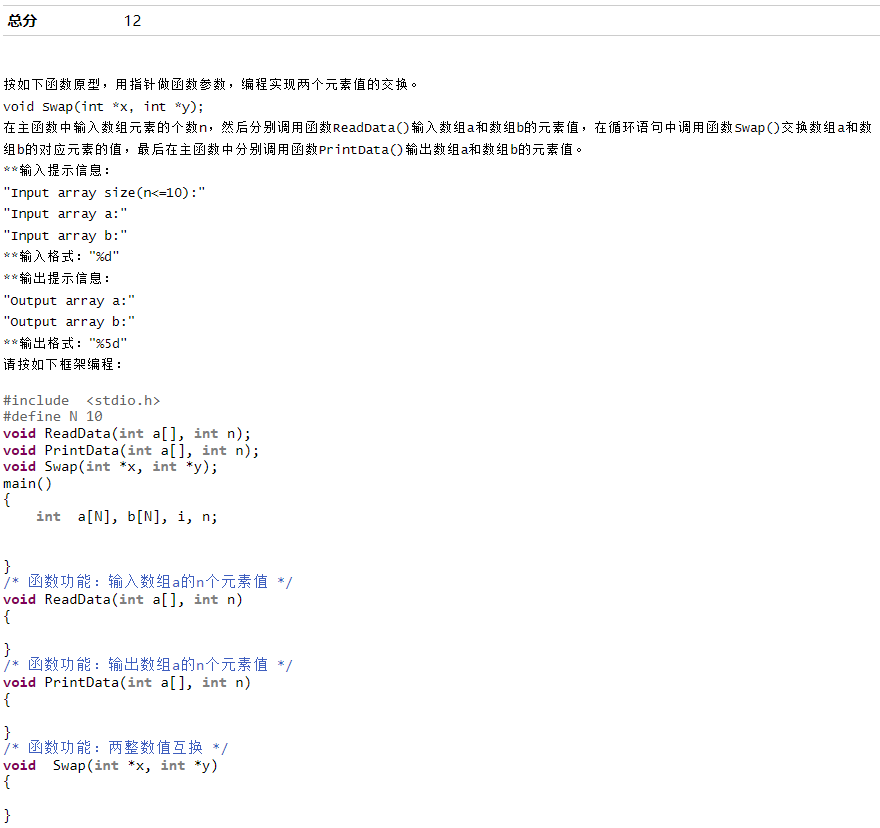The width and height of the screenshot is (880, 828).
Task: Click the first problem statement line 按如下函数原型
Action: coord(210,84)
